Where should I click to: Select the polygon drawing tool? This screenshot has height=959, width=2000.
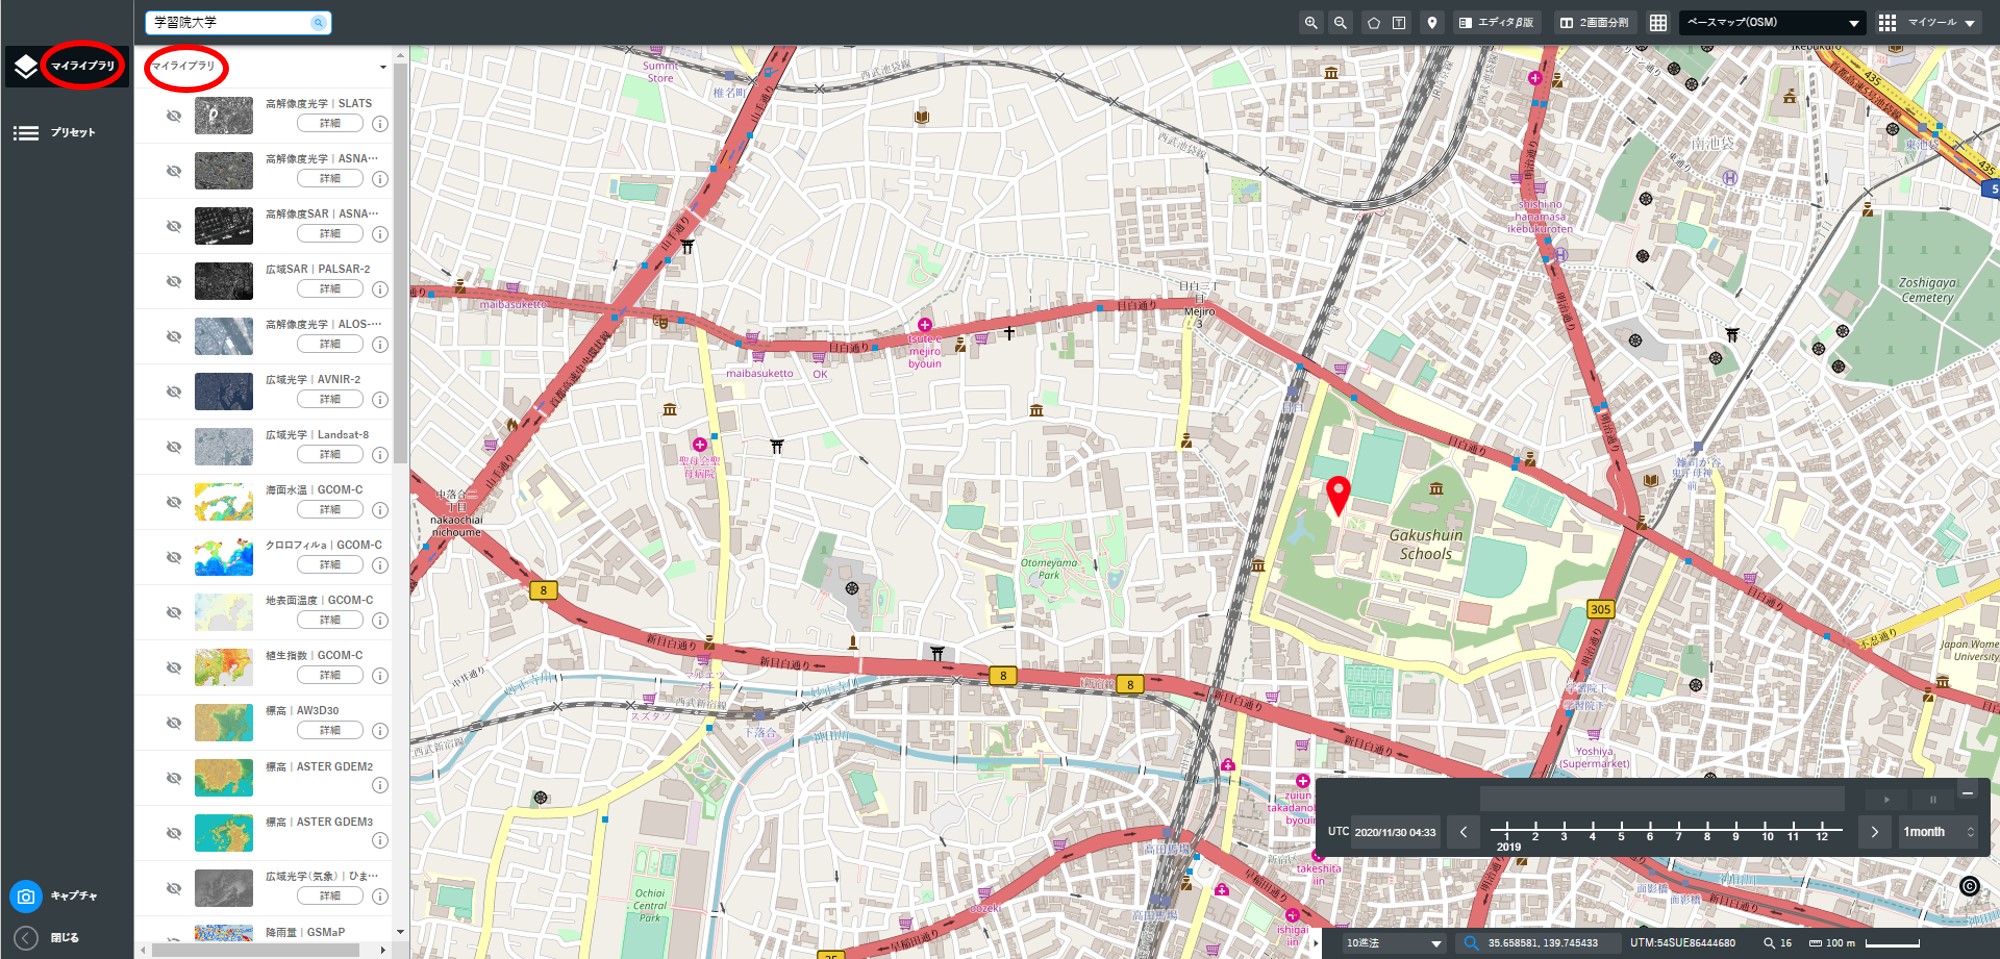coord(1374,23)
